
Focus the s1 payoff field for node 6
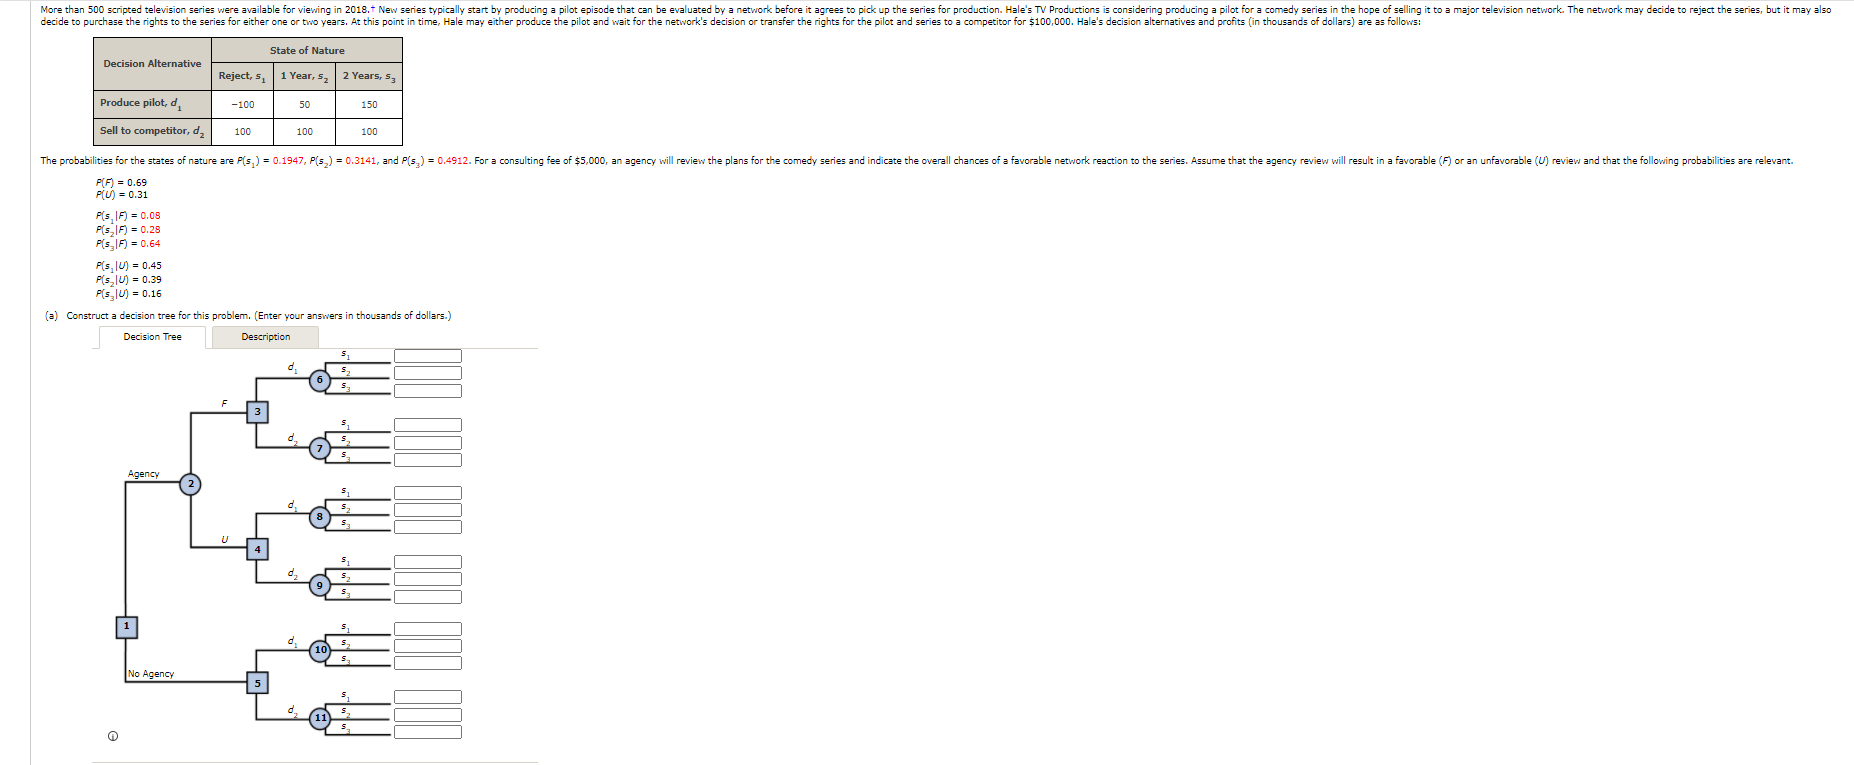click(428, 356)
